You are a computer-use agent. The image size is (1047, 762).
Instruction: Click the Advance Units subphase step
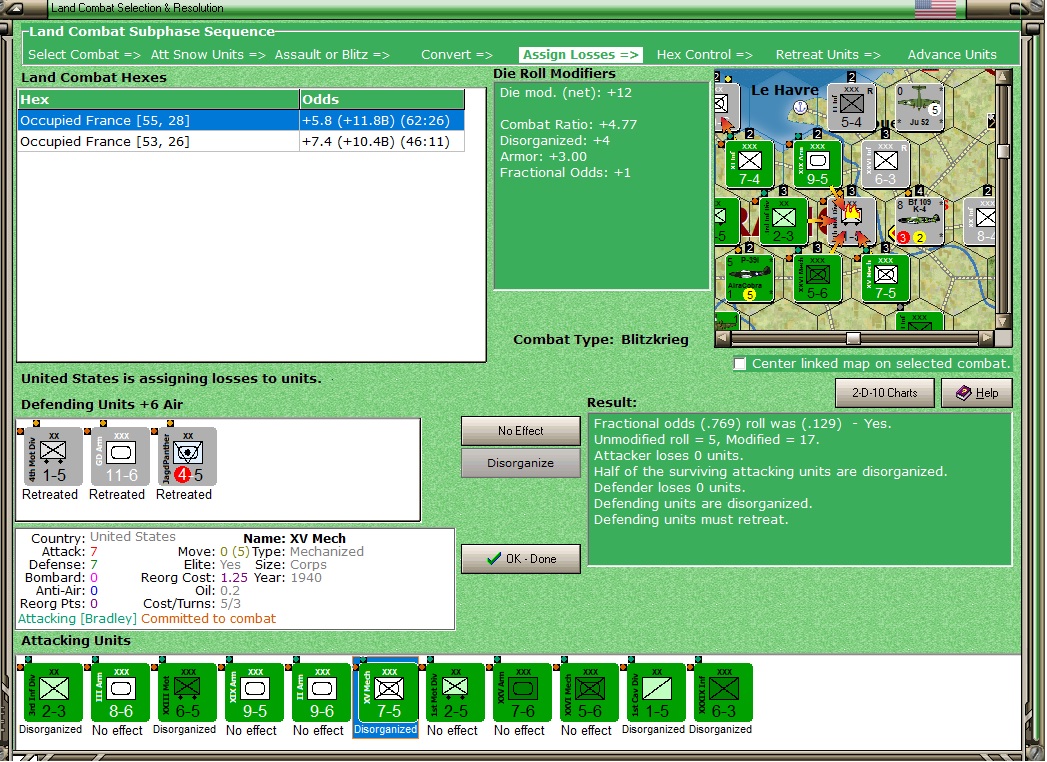(952, 55)
